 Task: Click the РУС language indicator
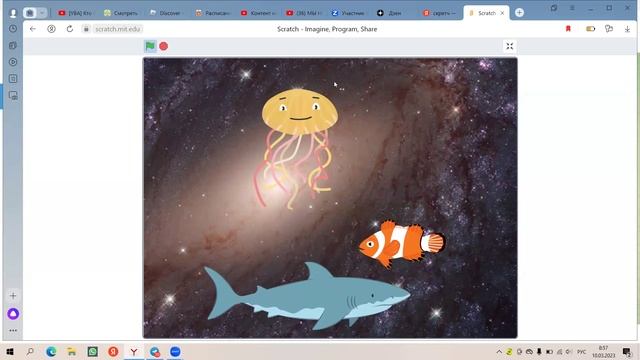582,352
